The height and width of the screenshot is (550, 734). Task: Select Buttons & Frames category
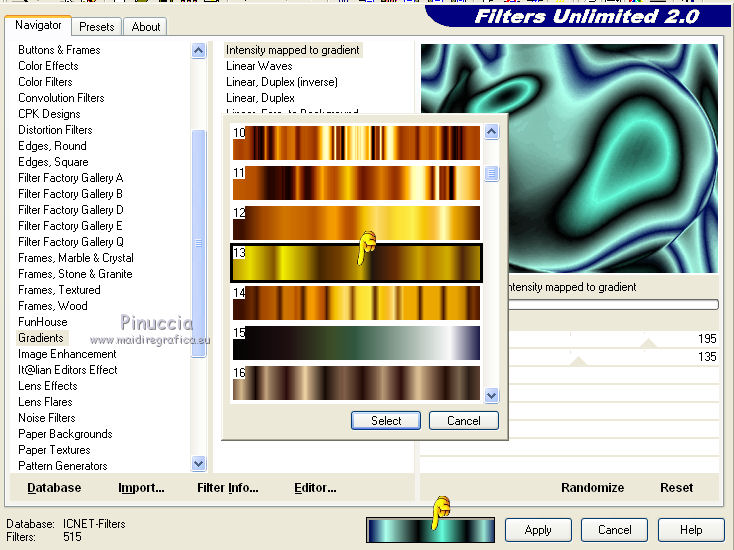point(59,50)
